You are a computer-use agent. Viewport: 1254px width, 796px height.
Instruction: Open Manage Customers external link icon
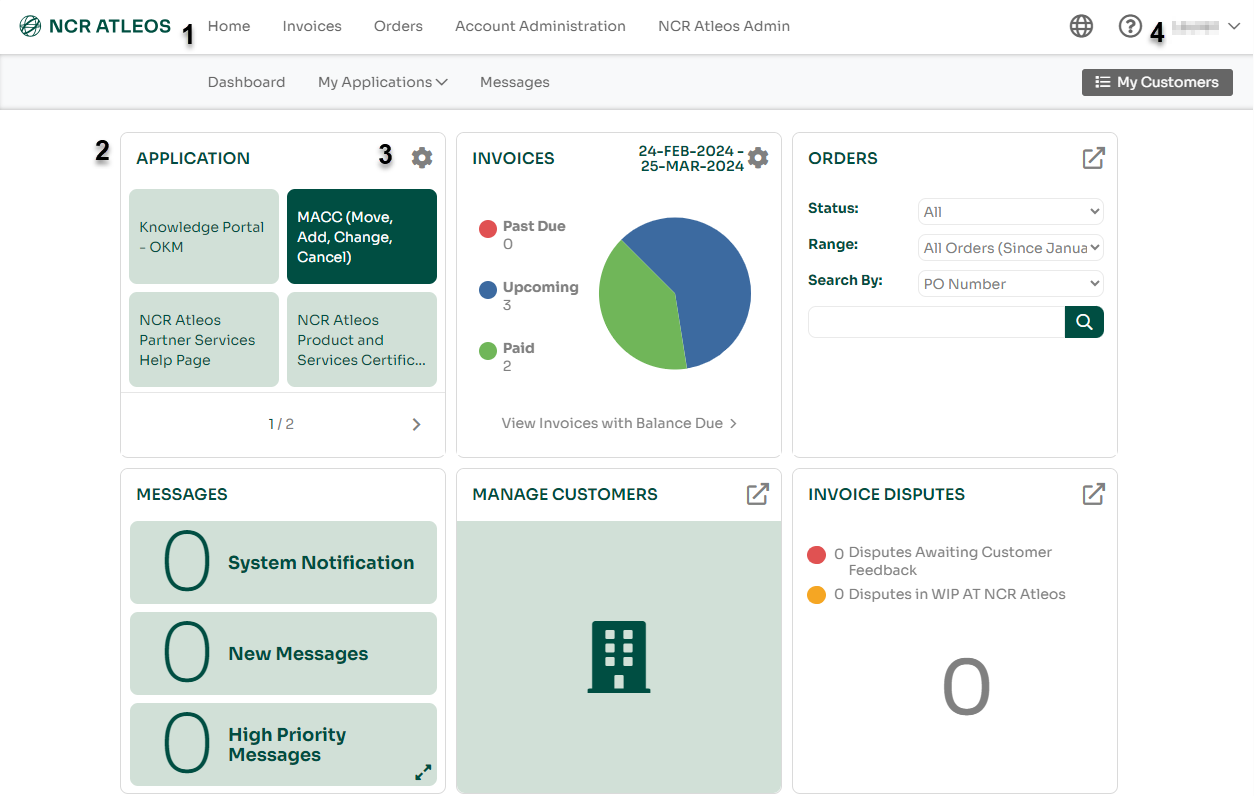pyautogui.click(x=758, y=493)
